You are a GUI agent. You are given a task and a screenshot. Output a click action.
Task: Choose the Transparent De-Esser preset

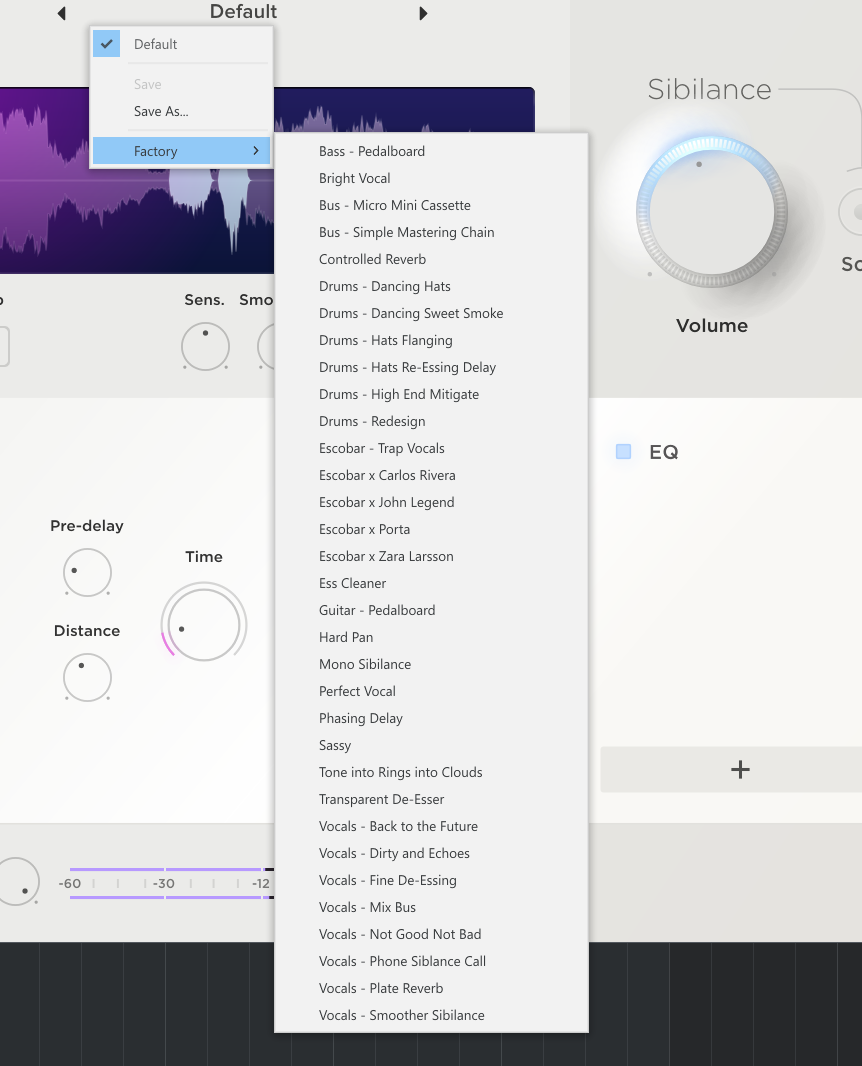click(381, 799)
